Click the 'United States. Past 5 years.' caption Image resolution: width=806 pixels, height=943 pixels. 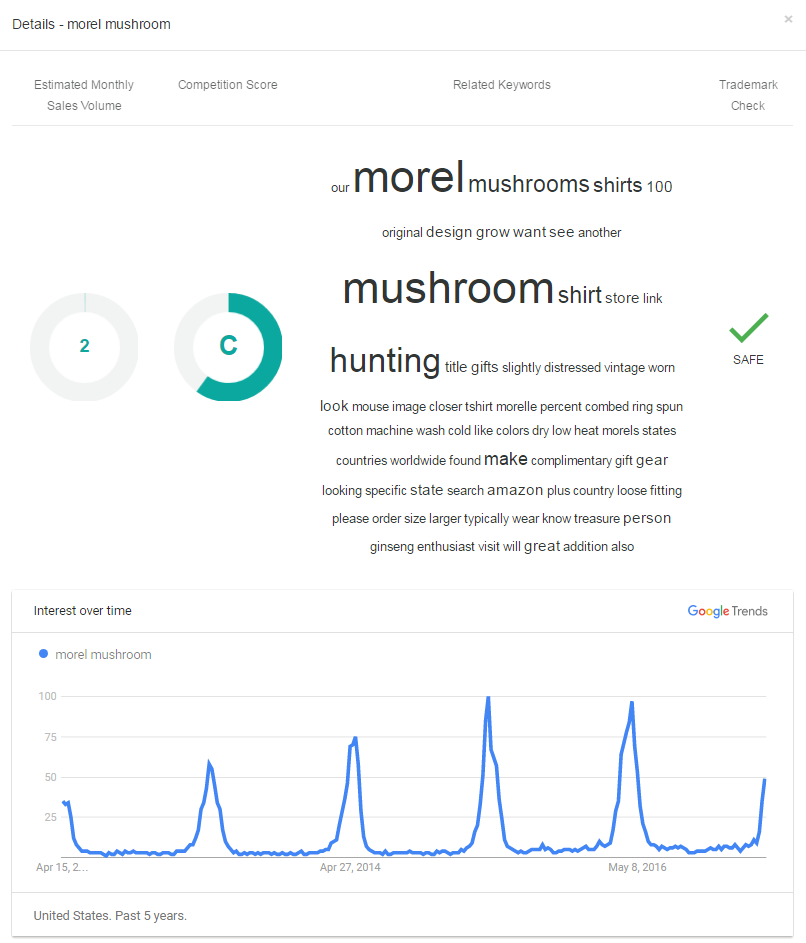click(110, 915)
